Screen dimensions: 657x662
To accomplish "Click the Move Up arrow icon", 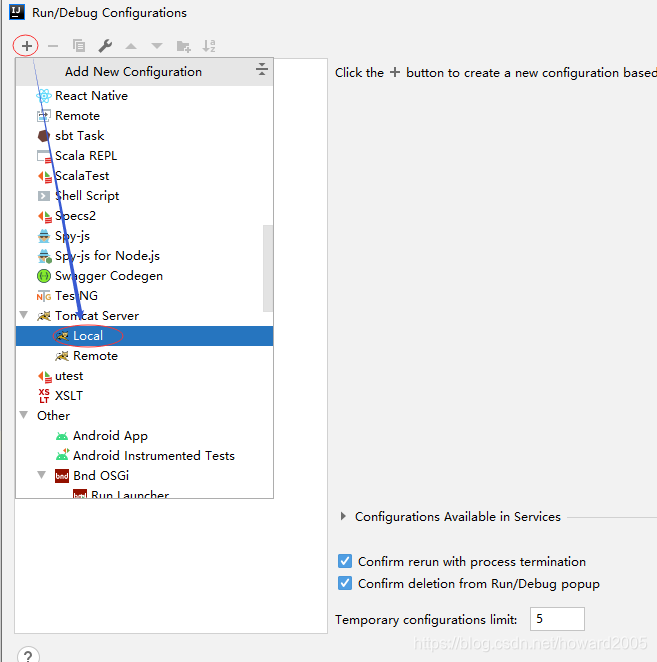I will pos(131,46).
